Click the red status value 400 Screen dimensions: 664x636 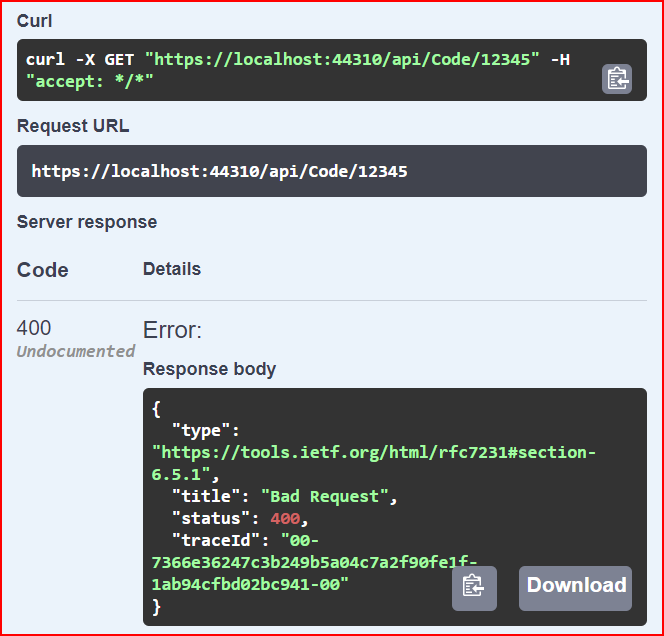[x=285, y=518]
